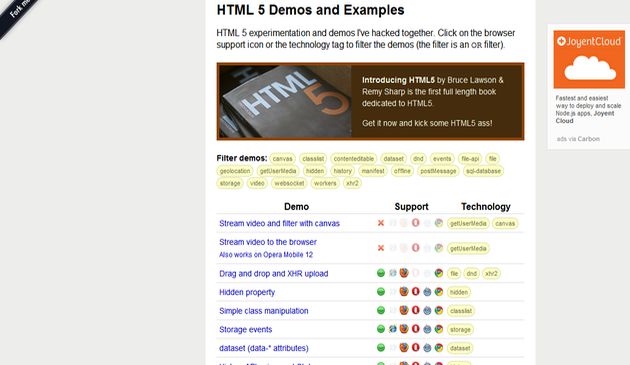Viewport: 630px width, 365px height.
Task: Toggle the dataset tag in Filter demos
Action: point(393,159)
